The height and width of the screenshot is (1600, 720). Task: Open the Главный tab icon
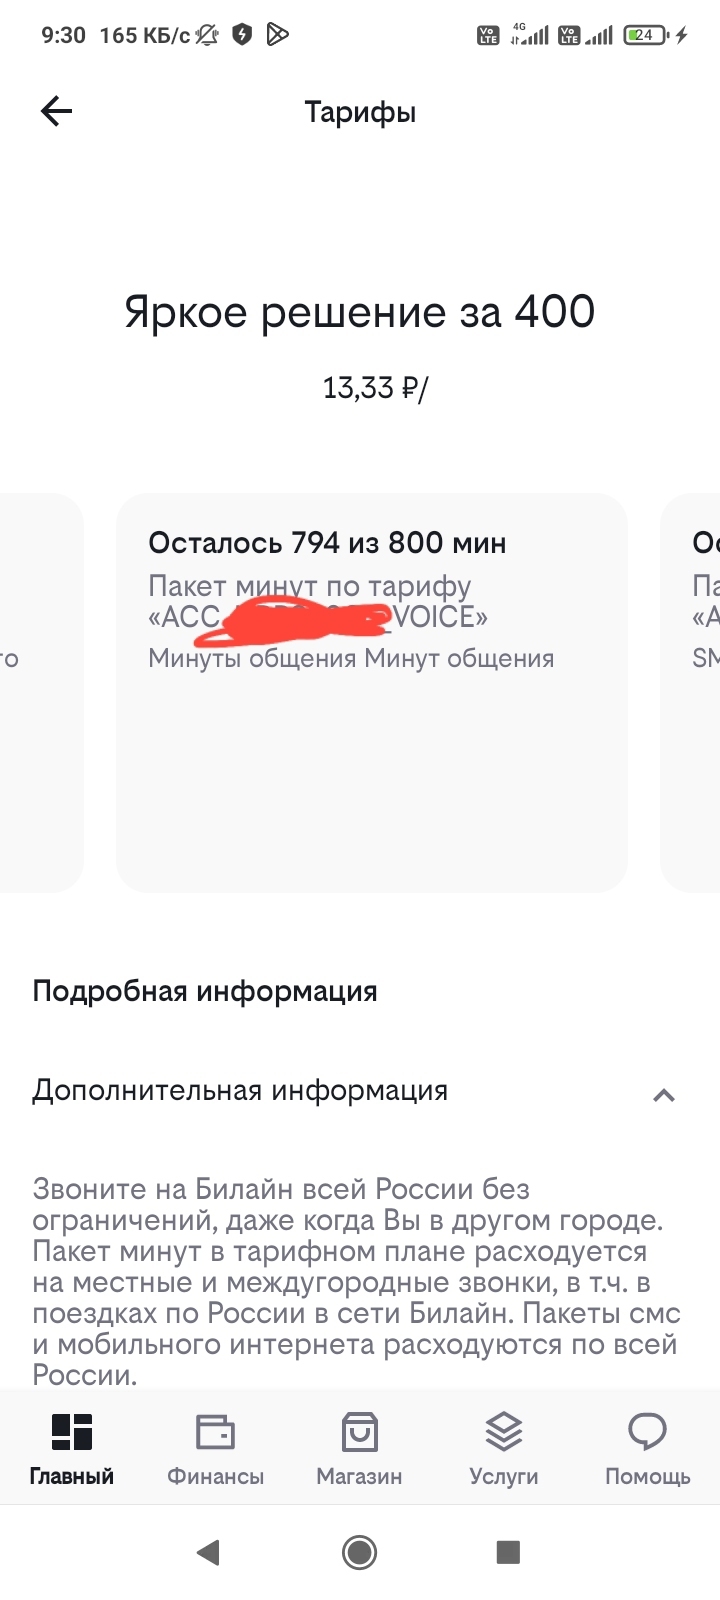coord(72,1432)
